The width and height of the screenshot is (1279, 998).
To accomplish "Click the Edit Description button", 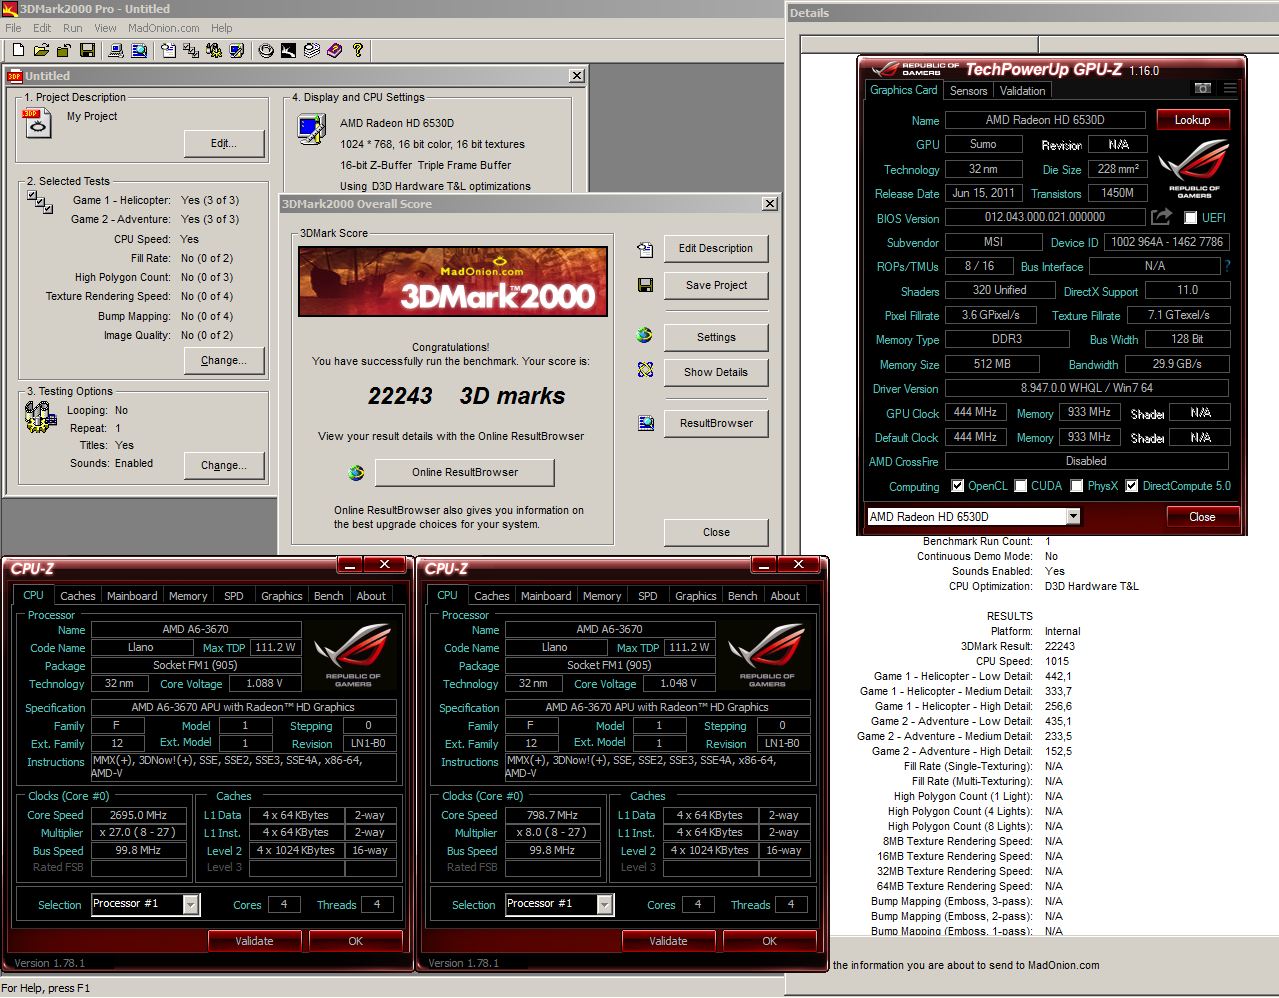I will click(x=716, y=248).
